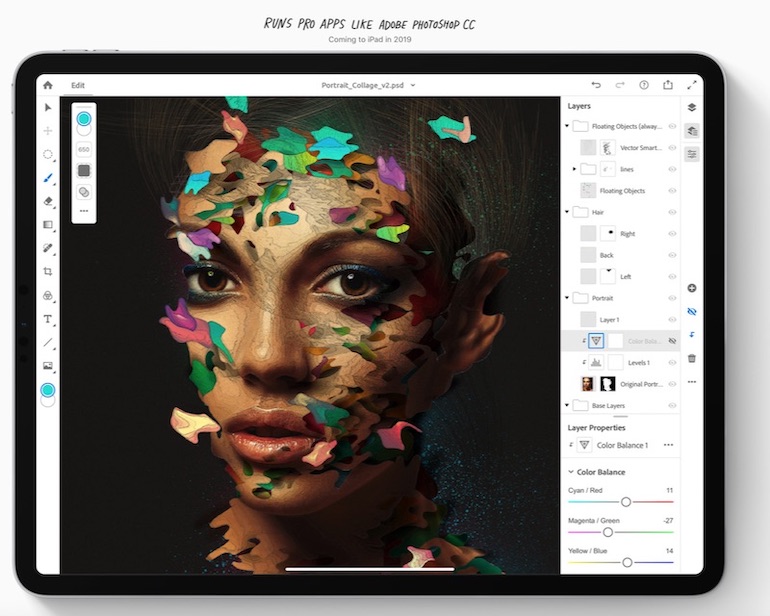Select the Layer 1 row
Viewport: 770px width, 616px height.
click(620, 319)
